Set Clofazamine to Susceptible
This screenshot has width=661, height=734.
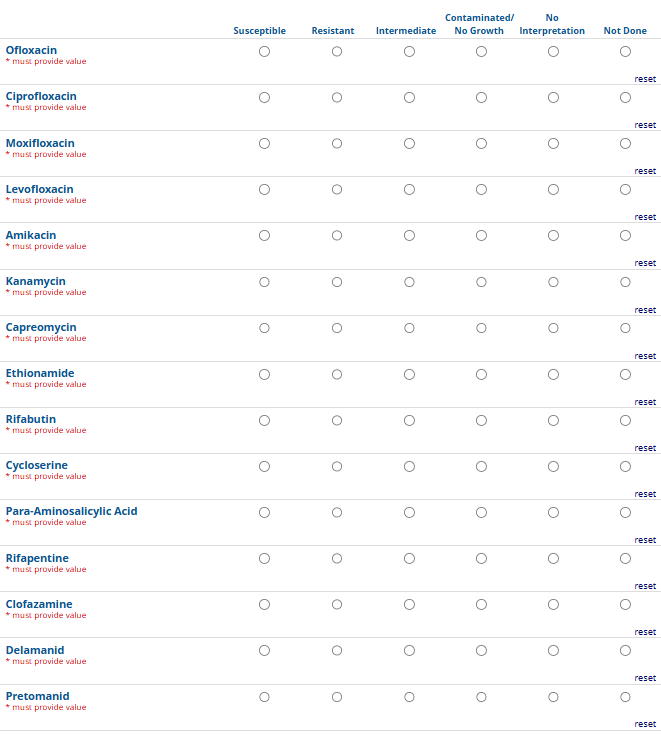(x=264, y=604)
